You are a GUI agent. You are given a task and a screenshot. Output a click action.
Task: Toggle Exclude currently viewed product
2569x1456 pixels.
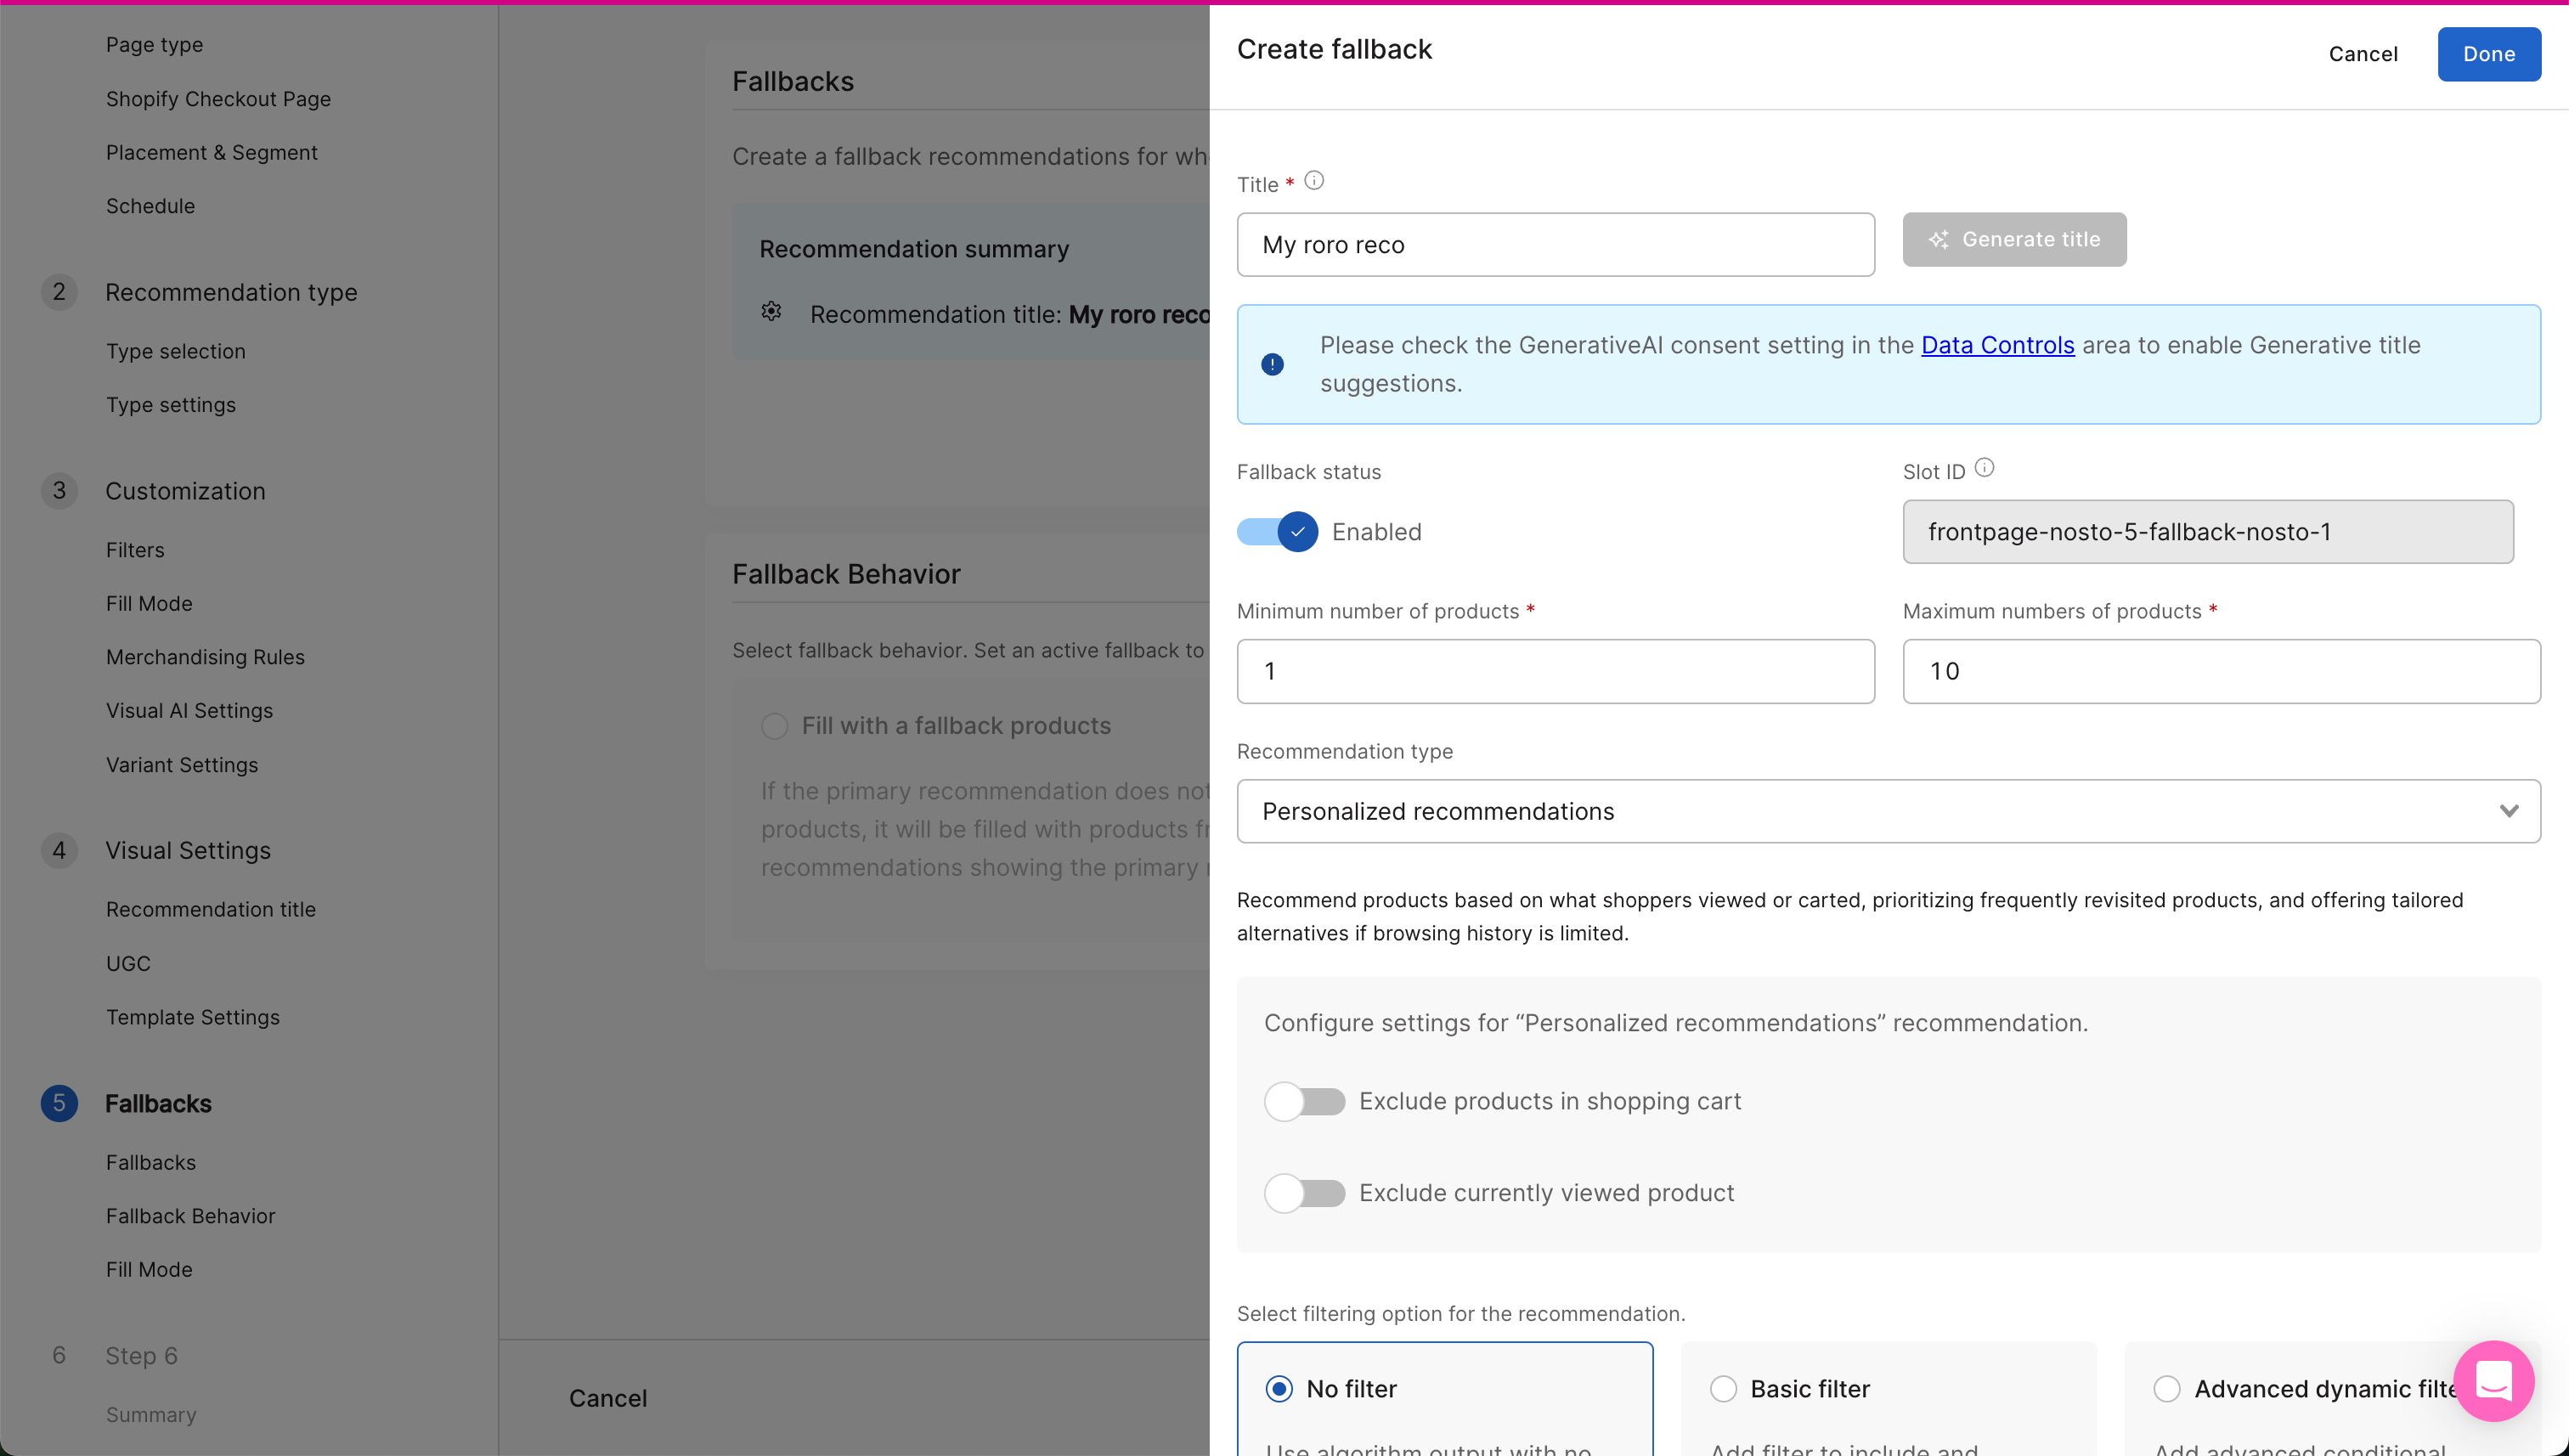point(1304,1193)
